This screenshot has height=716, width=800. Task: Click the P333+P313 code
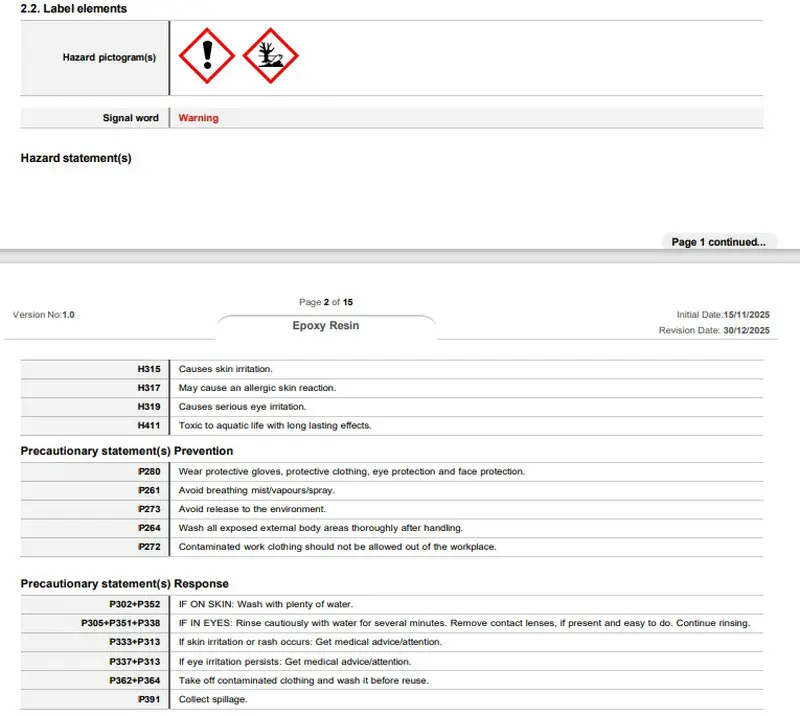click(x=135, y=642)
